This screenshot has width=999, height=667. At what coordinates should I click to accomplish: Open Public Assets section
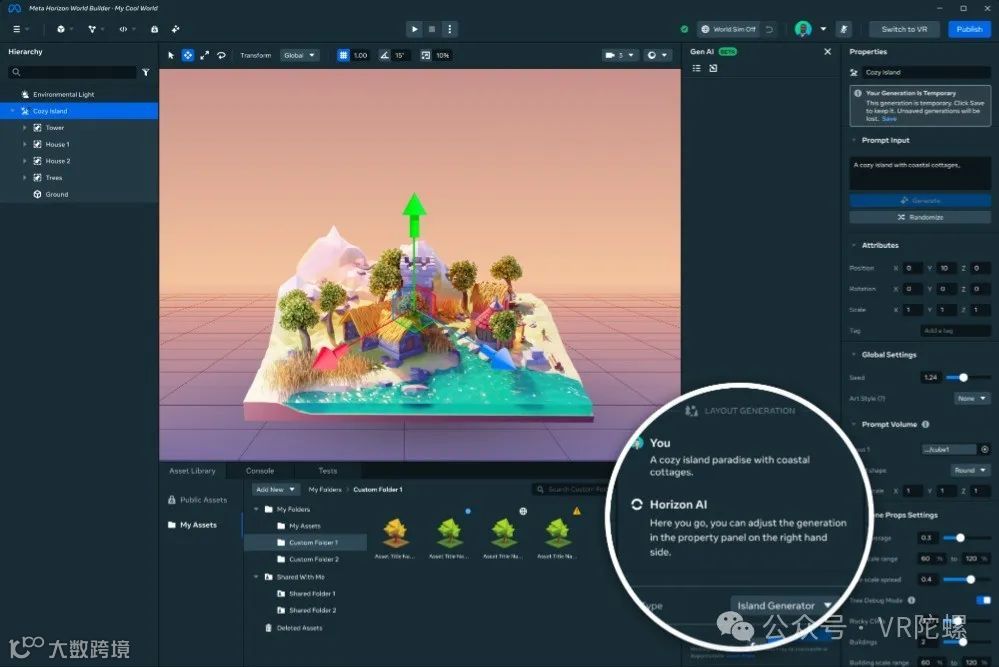pos(198,500)
